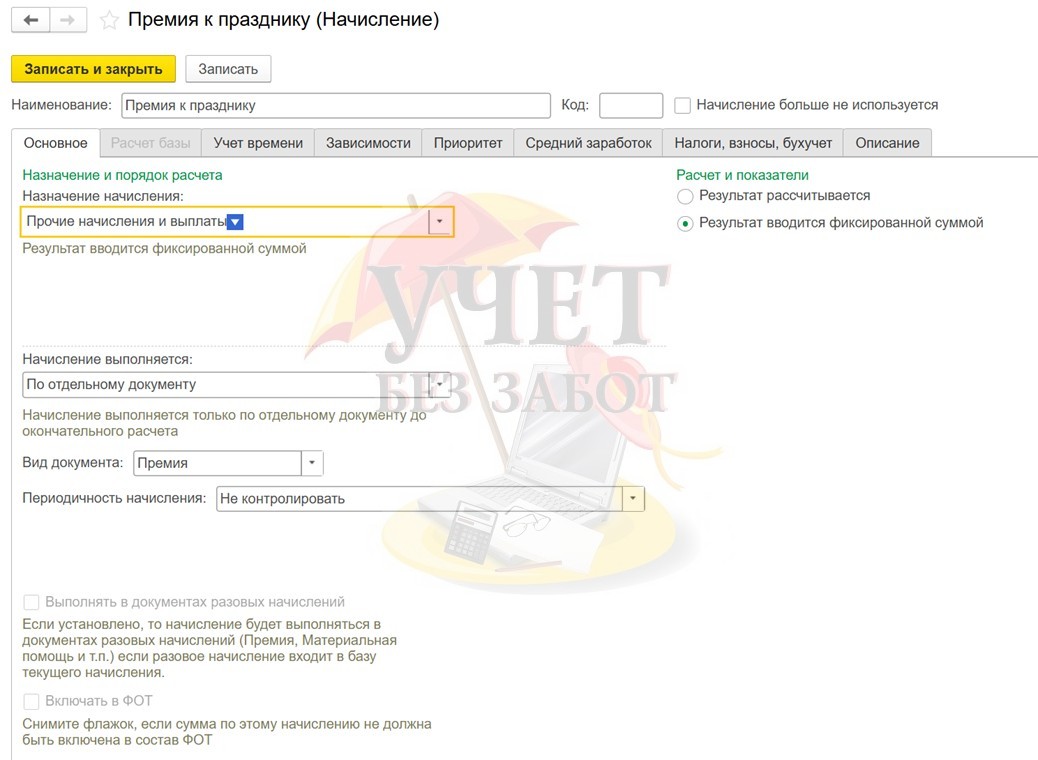1038x760 pixels.
Task: Click the Наименование text field
Action: click(x=335, y=105)
